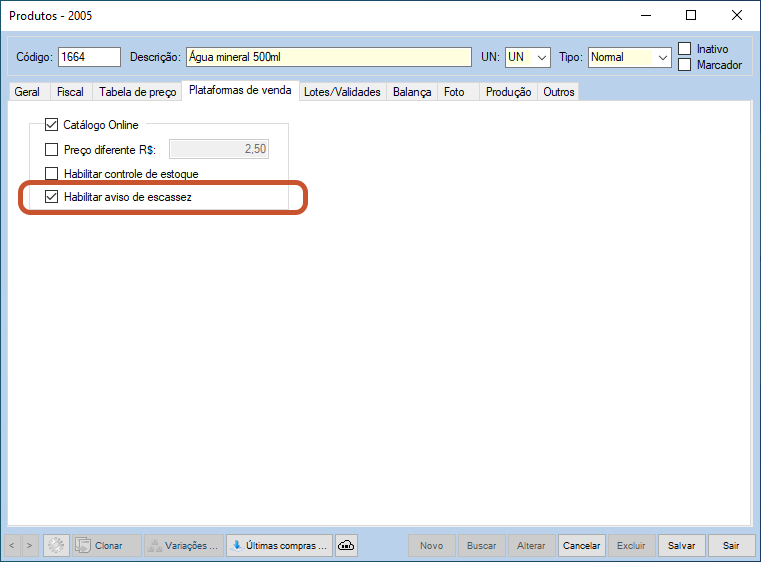Image resolution: width=761 pixels, height=562 pixels.
Task: Switch to the Fiscal tab
Action: click(70, 92)
